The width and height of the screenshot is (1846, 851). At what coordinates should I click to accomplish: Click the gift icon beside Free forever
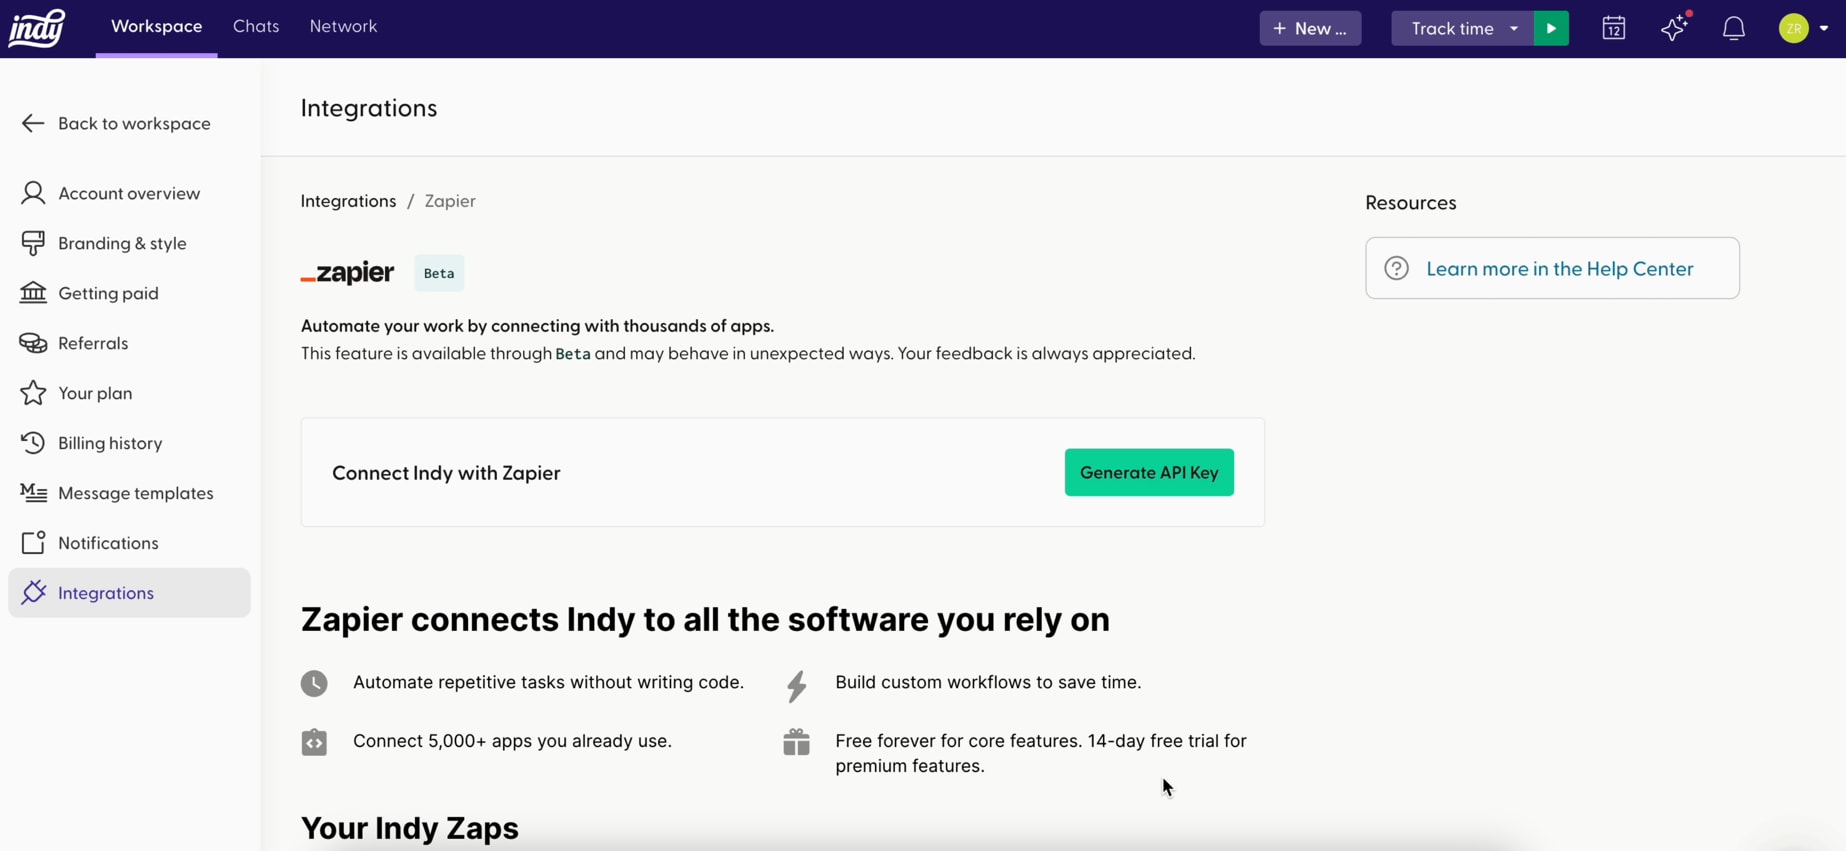click(x=797, y=742)
